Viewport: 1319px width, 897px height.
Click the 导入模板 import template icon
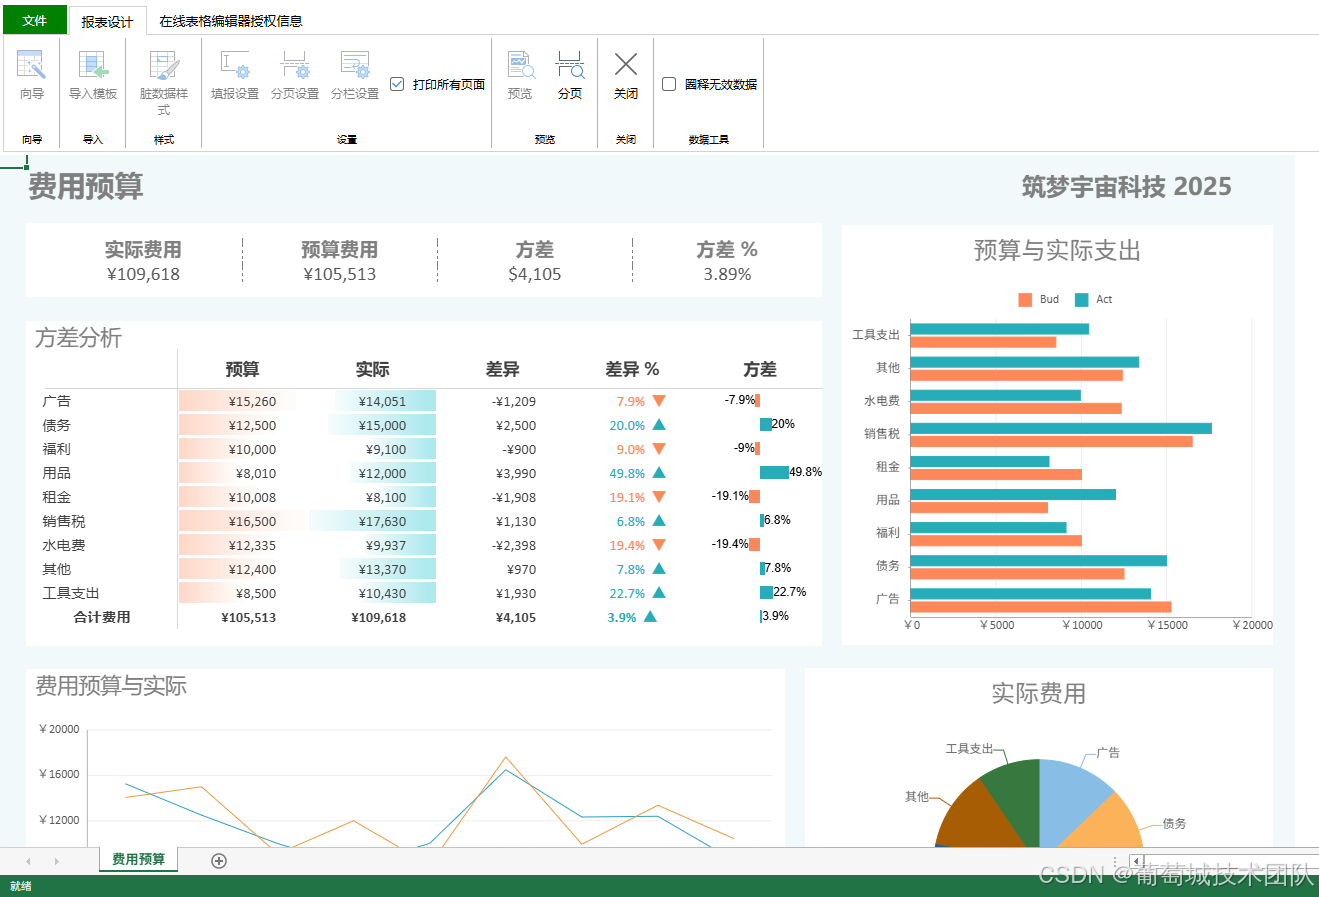pyautogui.click(x=93, y=66)
